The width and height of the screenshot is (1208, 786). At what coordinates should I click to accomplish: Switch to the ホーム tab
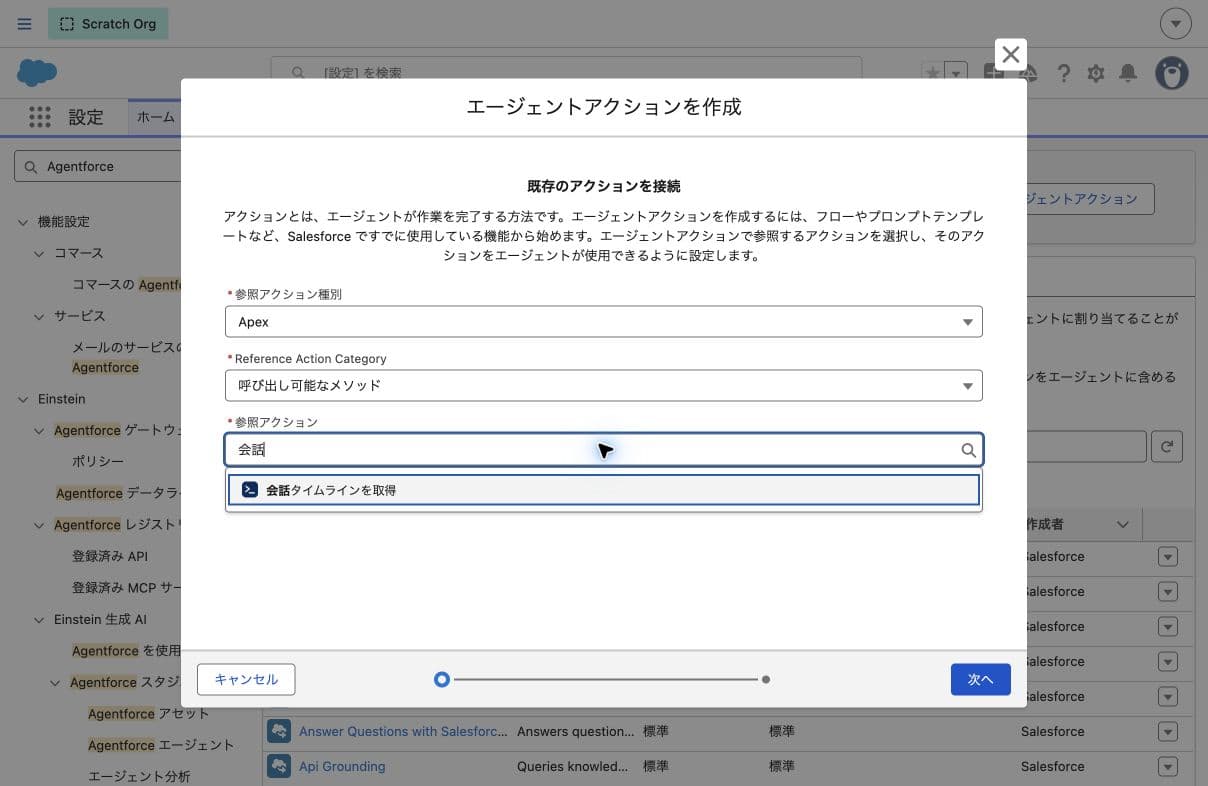(155, 117)
